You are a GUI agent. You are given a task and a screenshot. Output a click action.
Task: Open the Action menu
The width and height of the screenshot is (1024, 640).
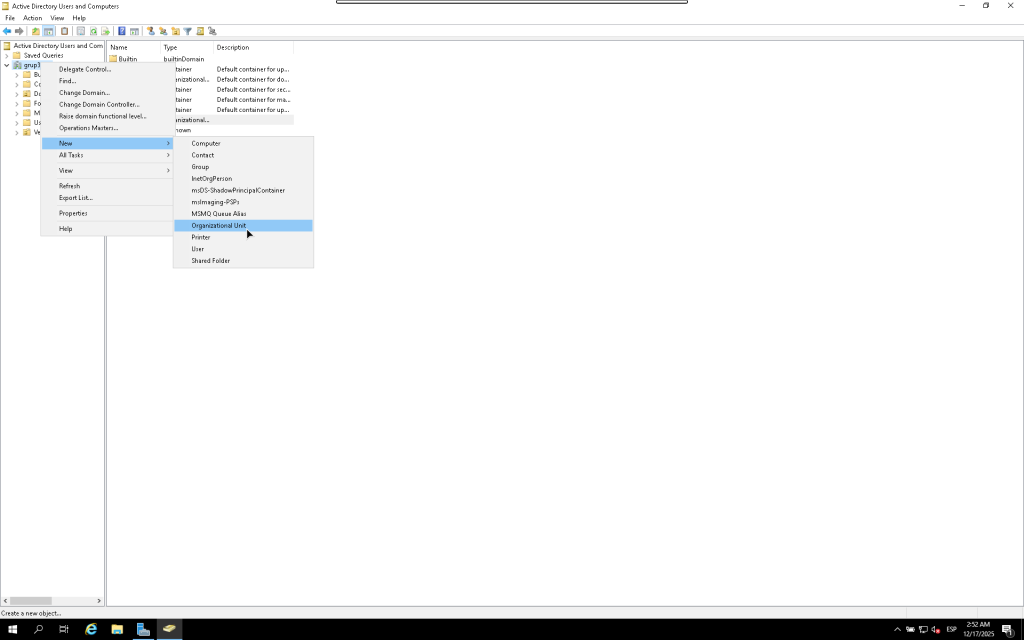point(32,18)
